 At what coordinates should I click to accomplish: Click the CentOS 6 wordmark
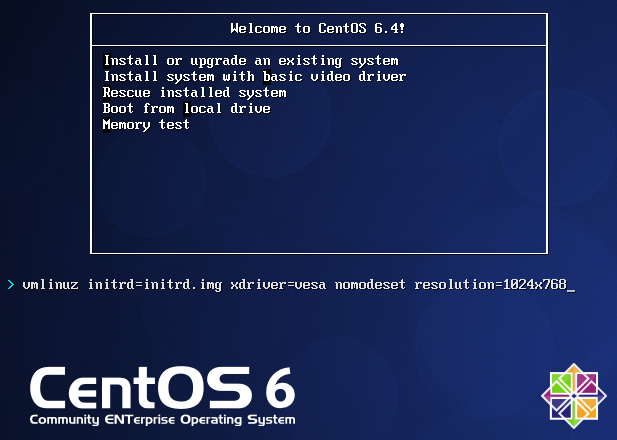162,388
